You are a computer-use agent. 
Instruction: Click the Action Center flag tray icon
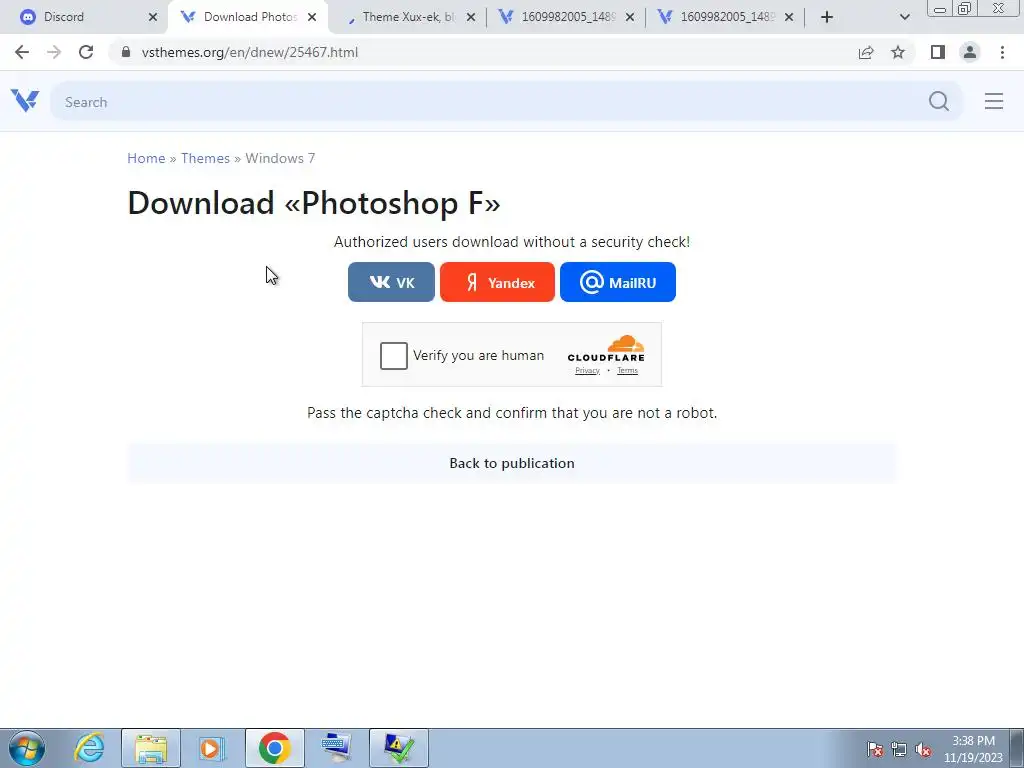875,749
